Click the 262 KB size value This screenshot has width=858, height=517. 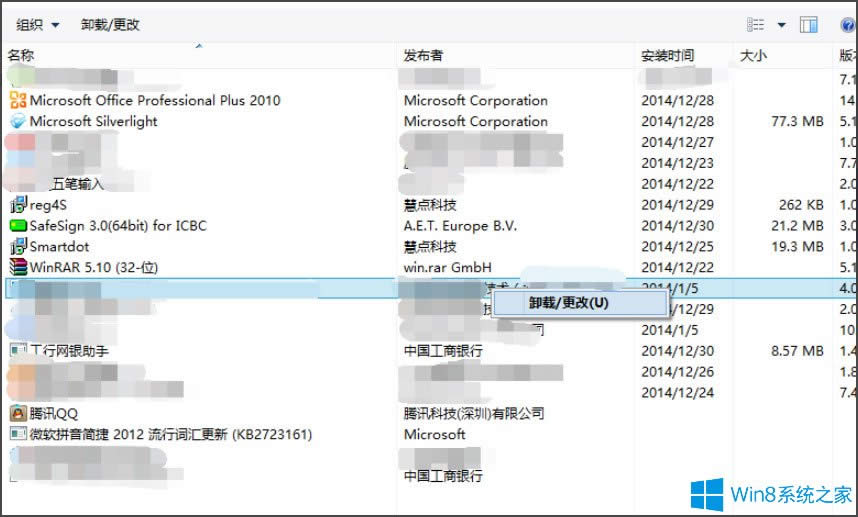[x=801, y=205]
